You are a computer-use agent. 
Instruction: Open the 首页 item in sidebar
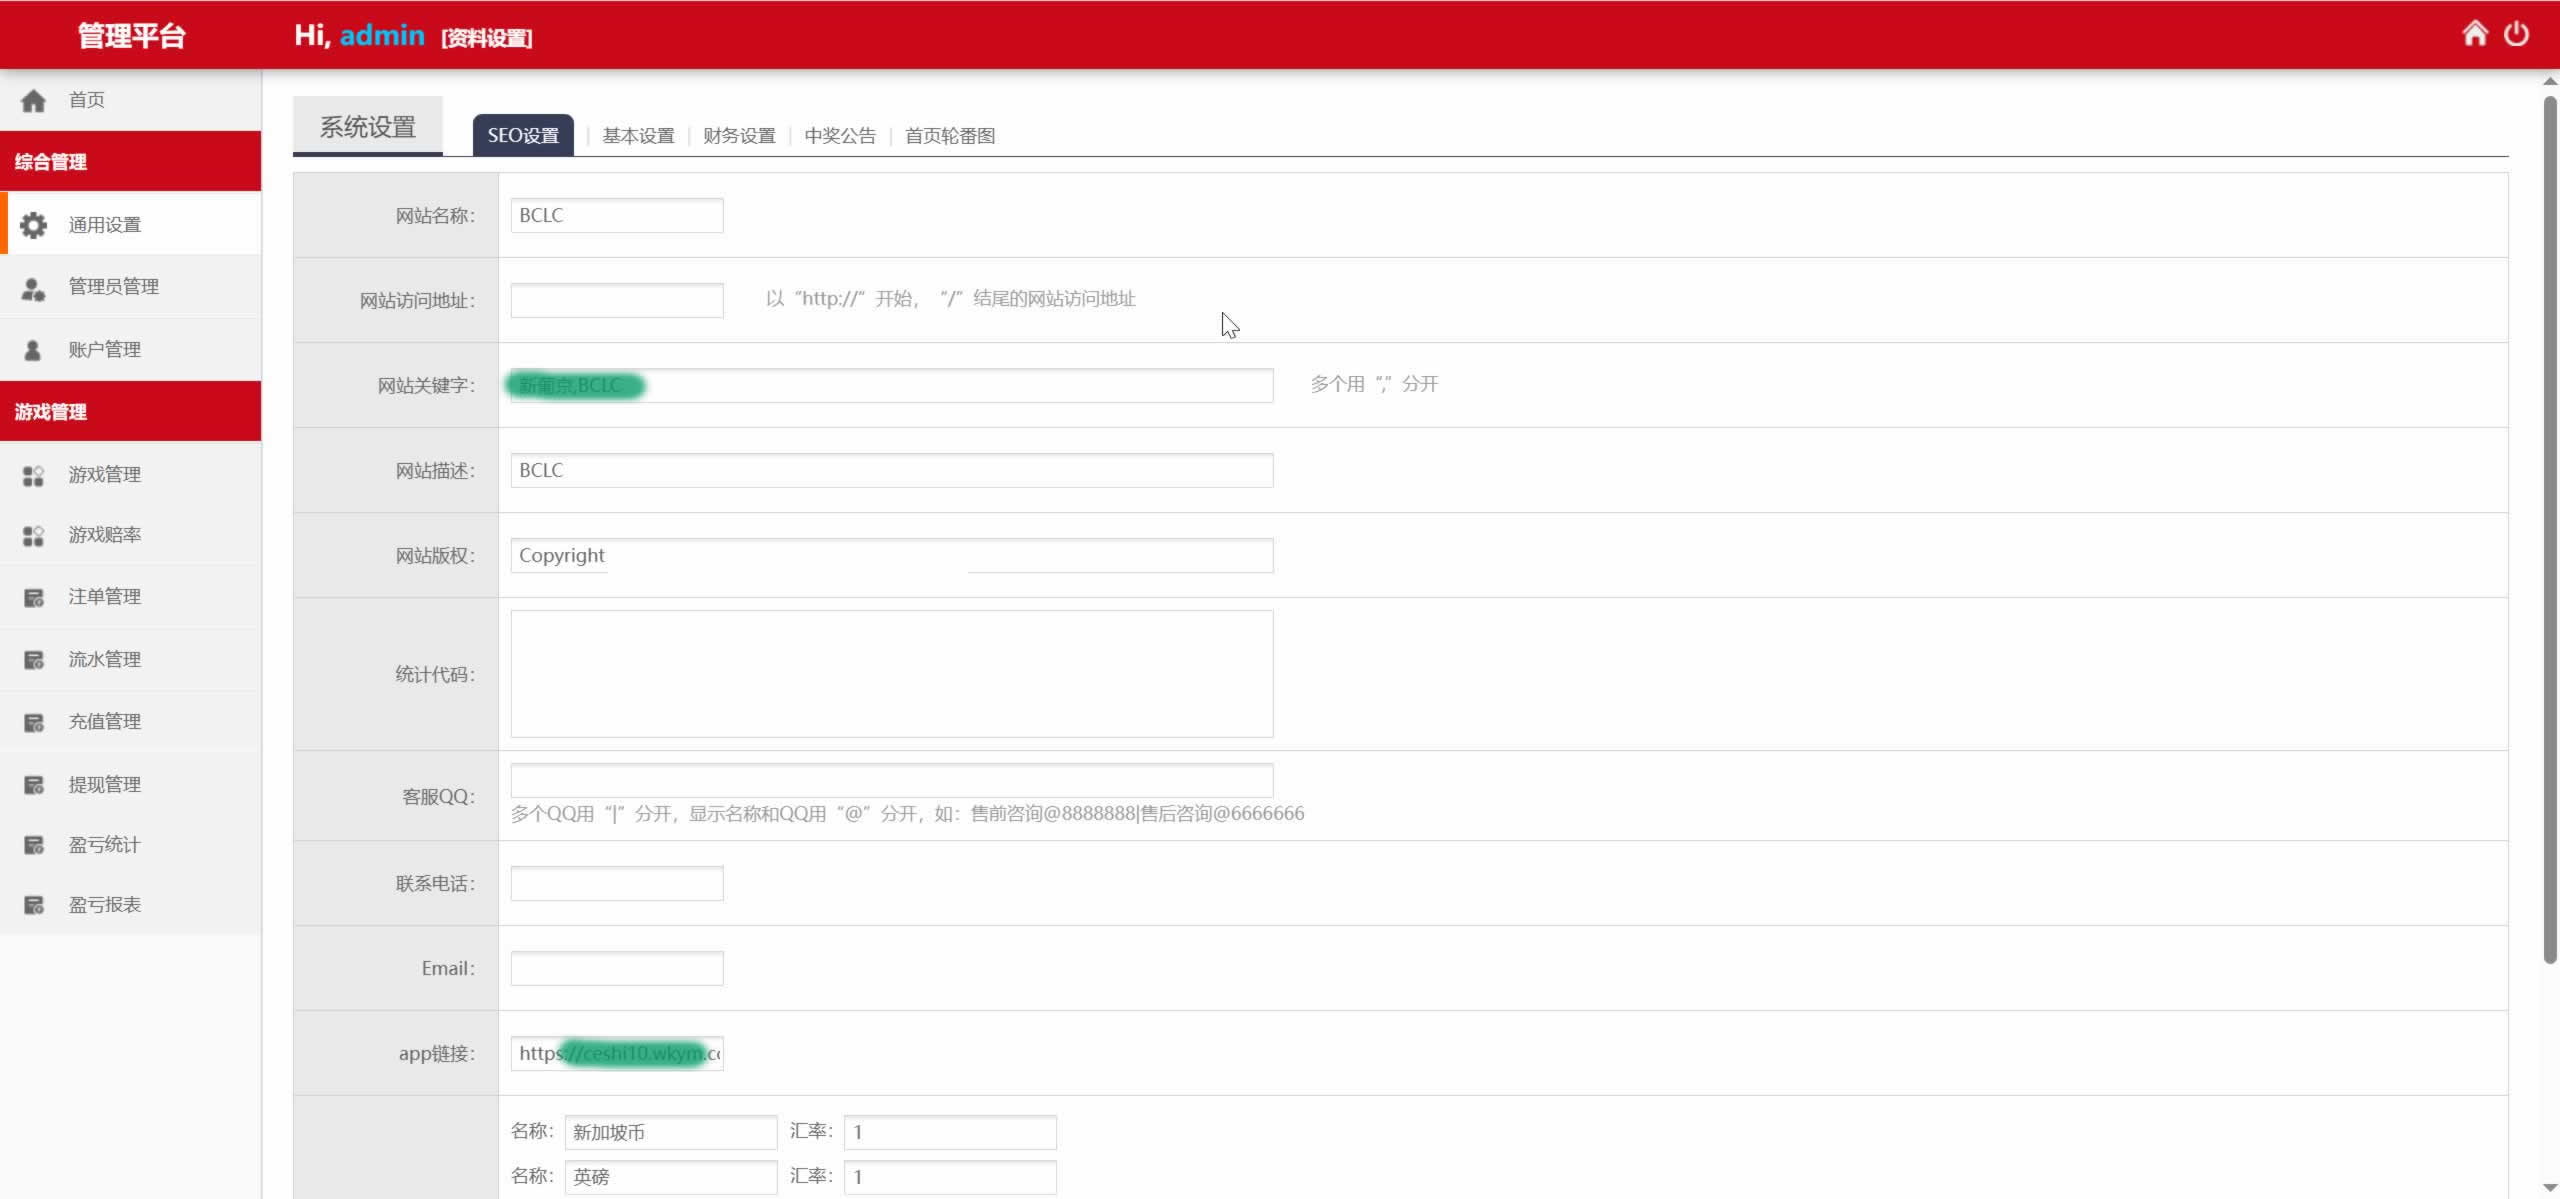86,100
